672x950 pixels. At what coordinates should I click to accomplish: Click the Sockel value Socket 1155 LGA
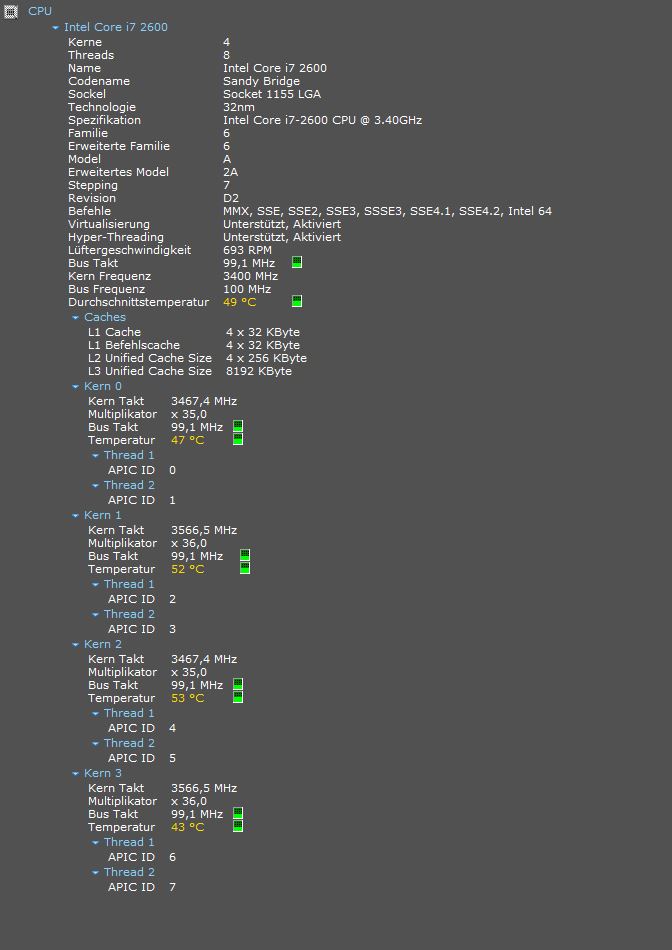click(x=272, y=94)
